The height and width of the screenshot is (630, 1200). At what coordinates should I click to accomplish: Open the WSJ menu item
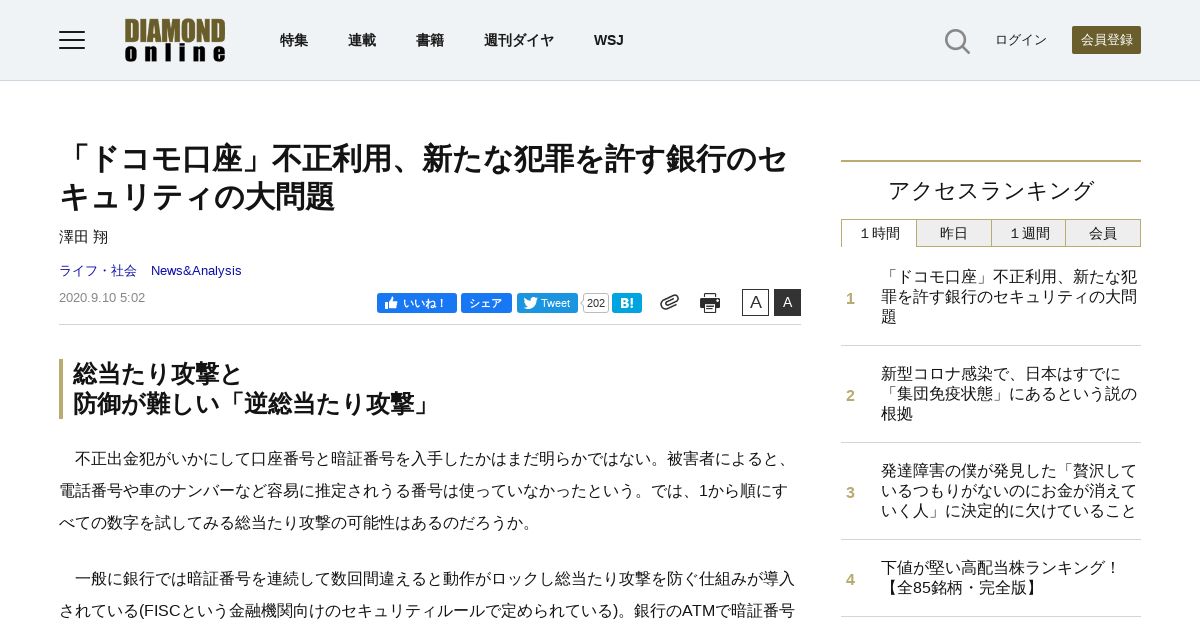pyautogui.click(x=608, y=40)
